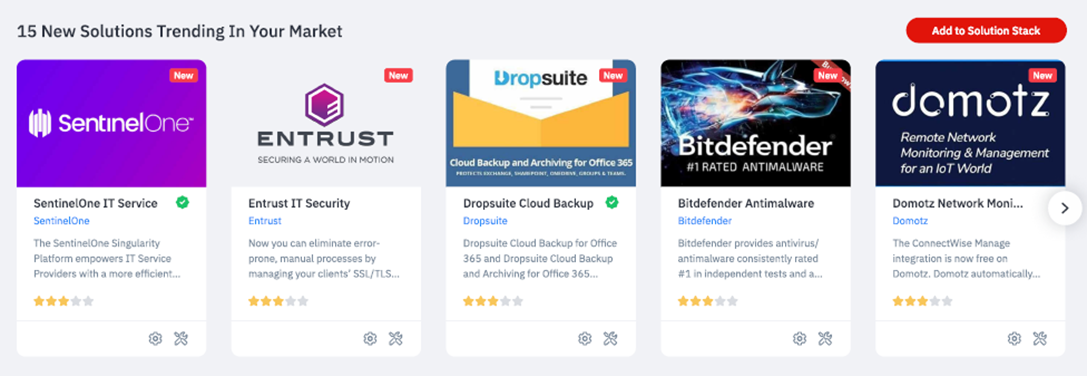1087x376 pixels.
Task: Open the Dropsuite banner image
Action: pyautogui.click(x=541, y=123)
